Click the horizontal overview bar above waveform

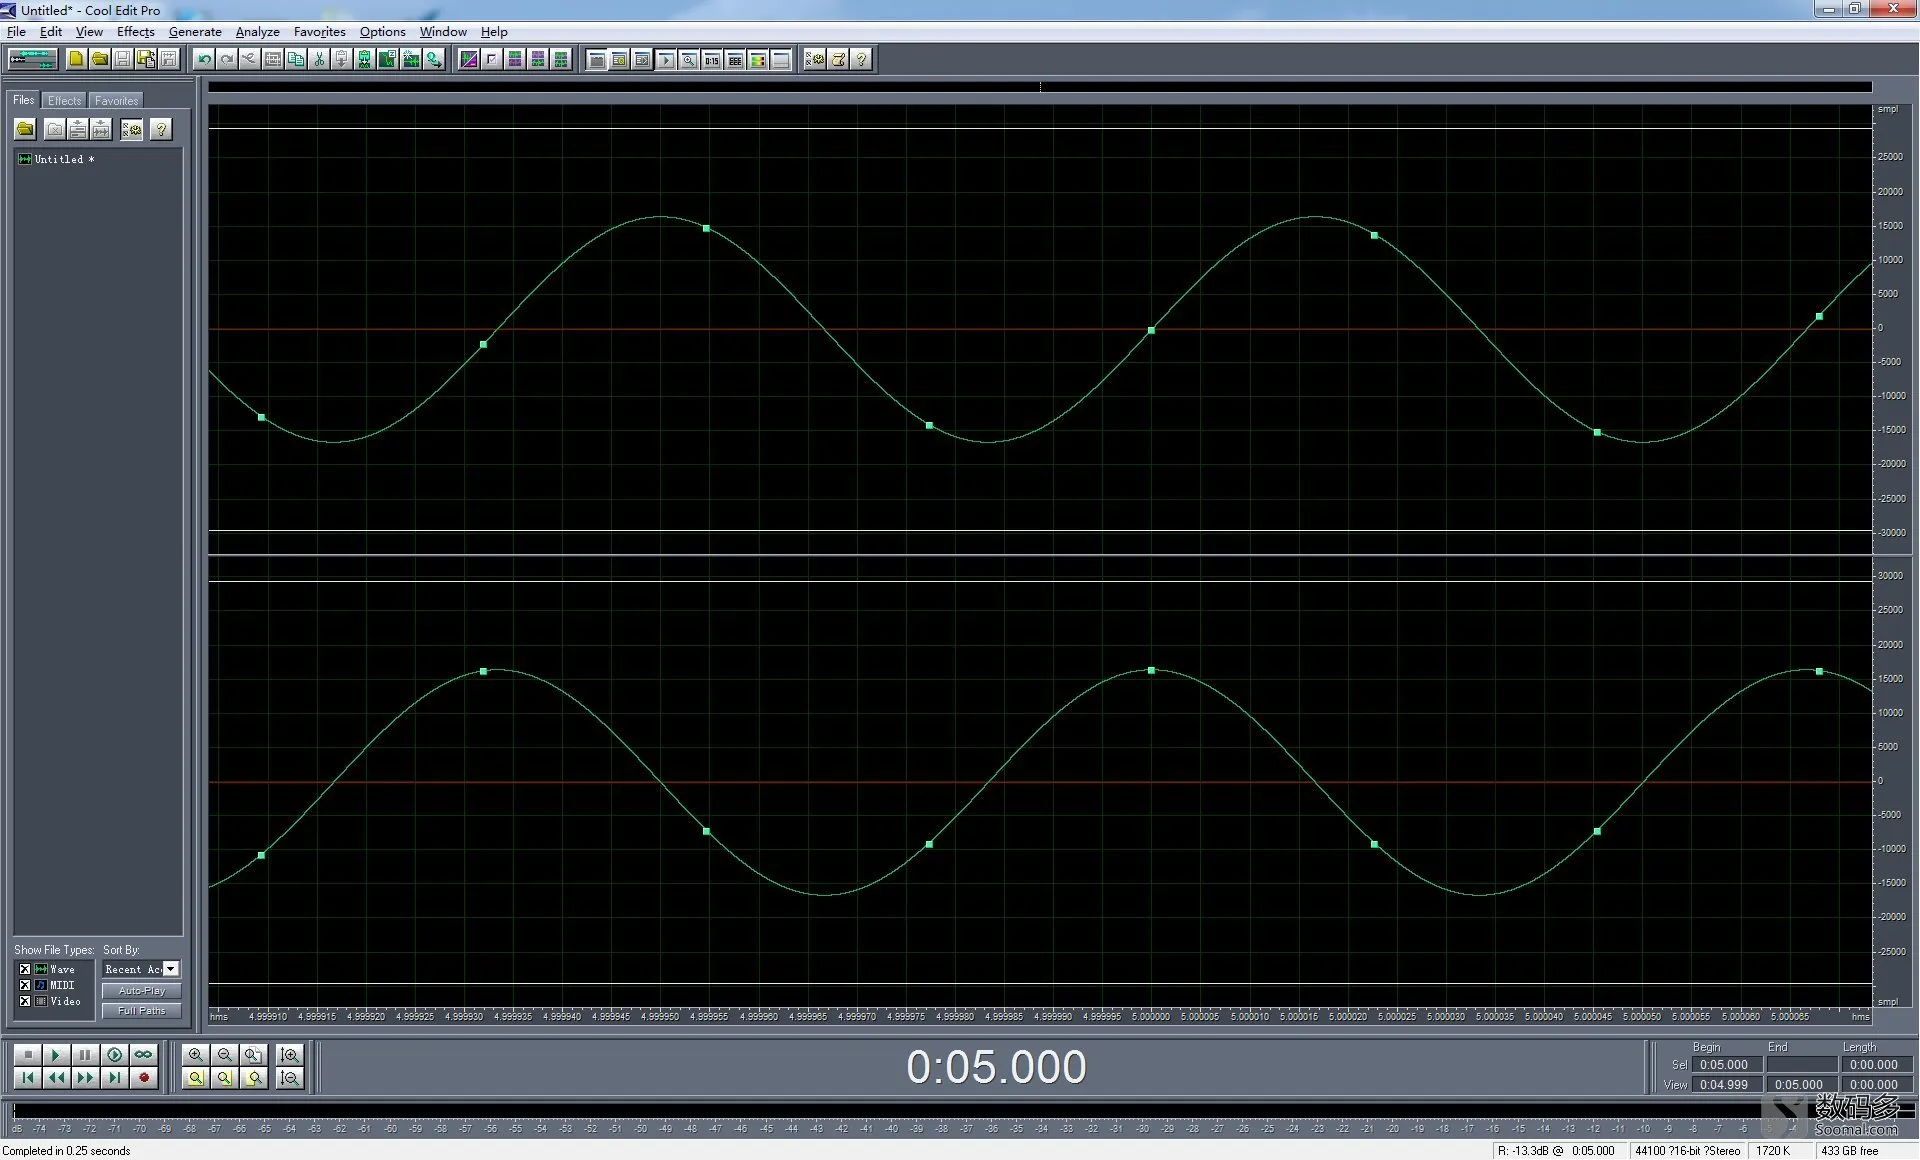click(x=1040, y=87)
